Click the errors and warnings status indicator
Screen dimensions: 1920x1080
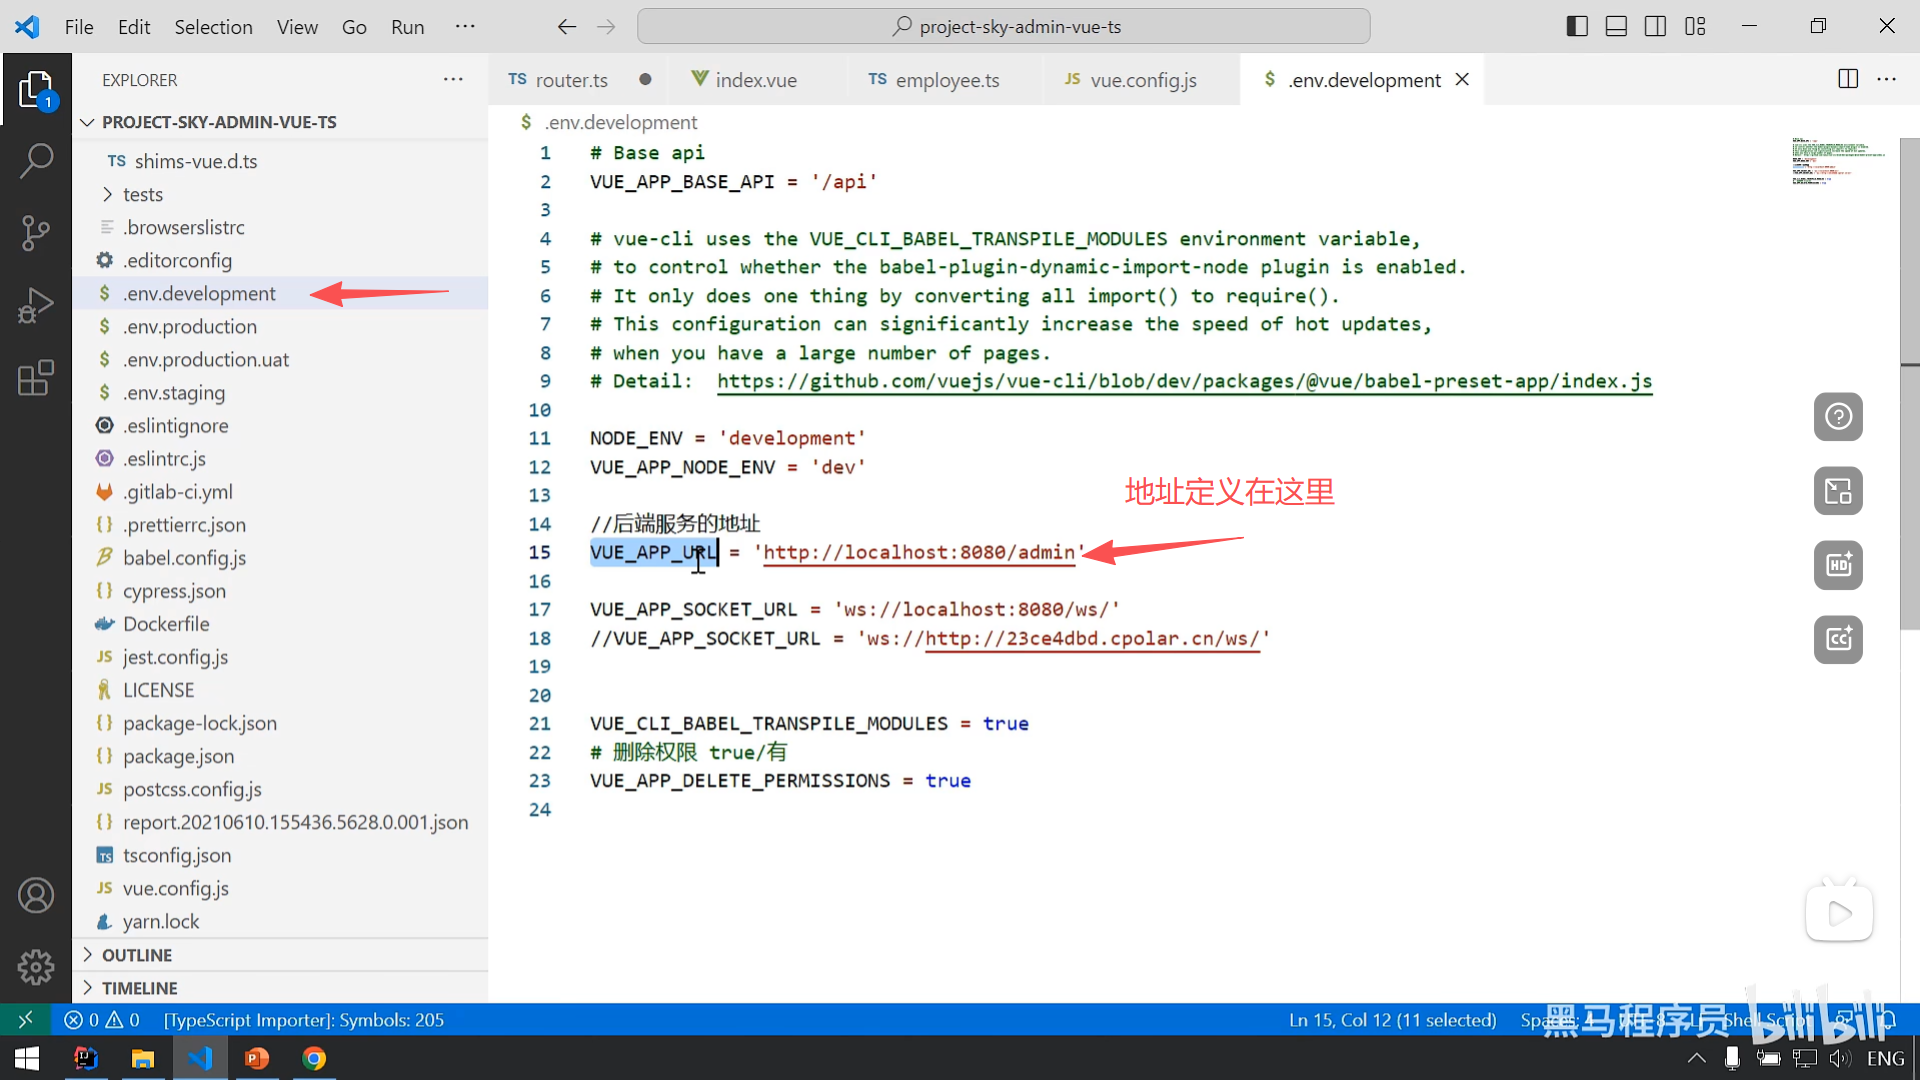point(102,1020)
